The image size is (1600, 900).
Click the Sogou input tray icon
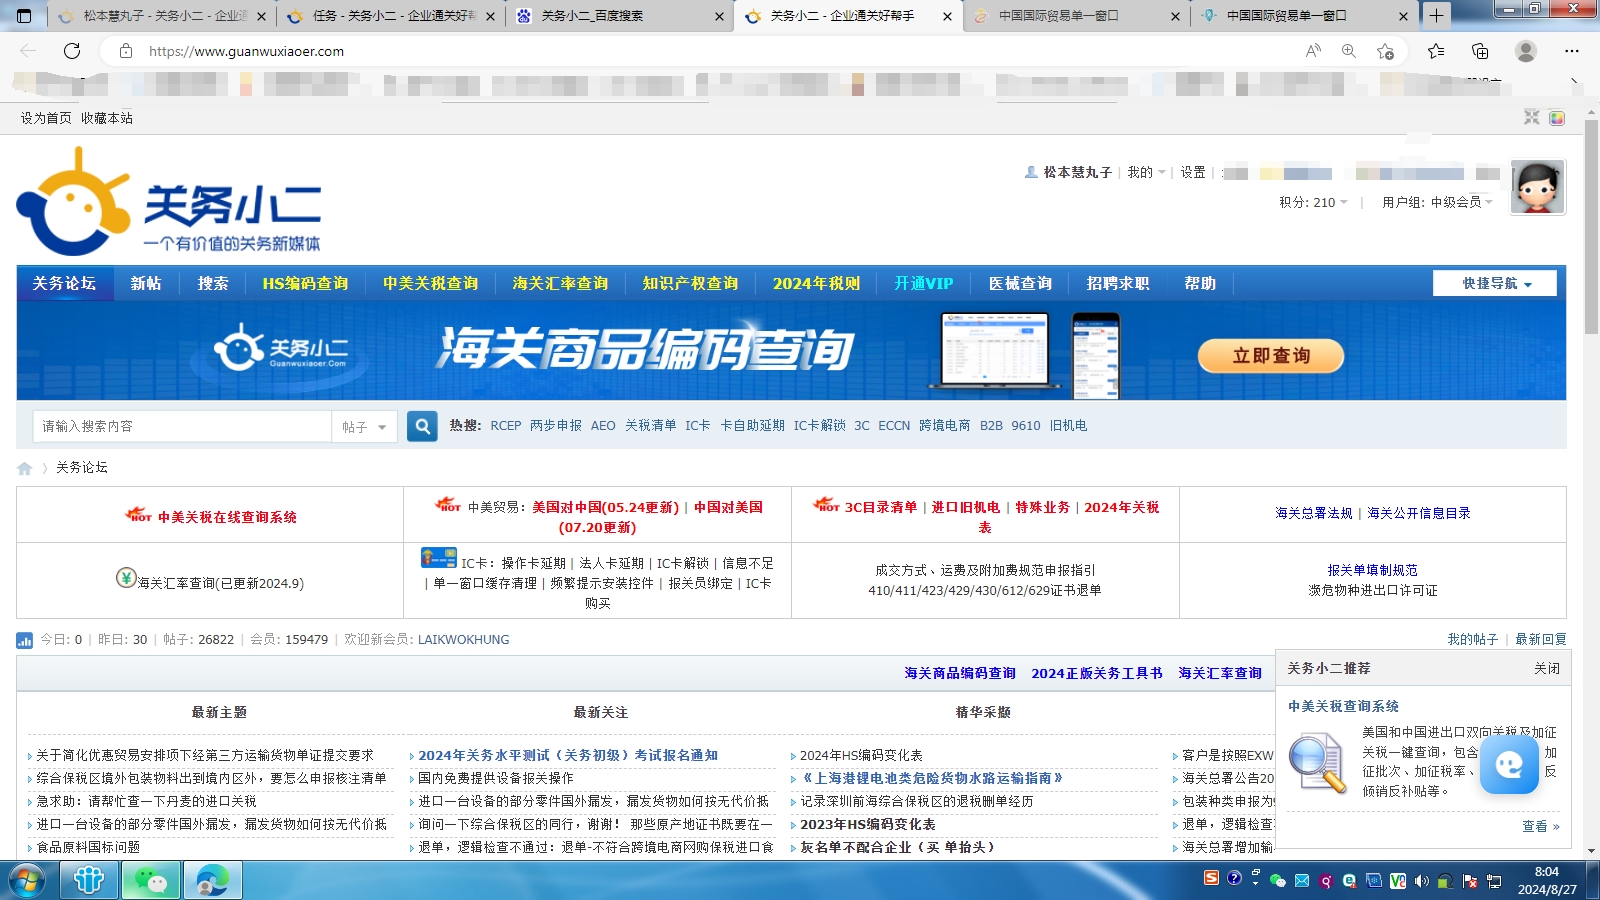pos(1211,878)
